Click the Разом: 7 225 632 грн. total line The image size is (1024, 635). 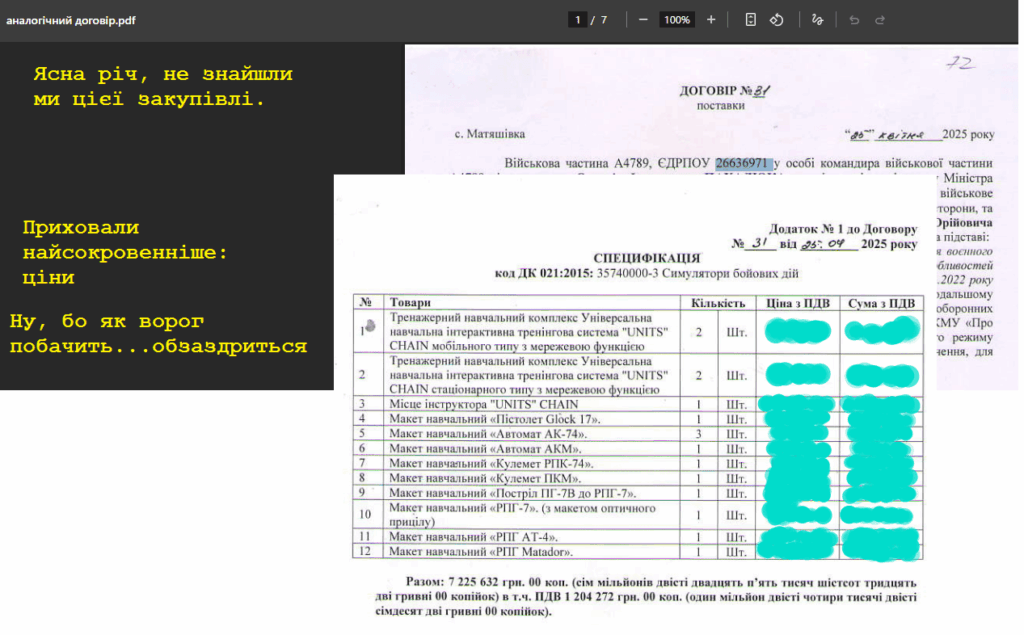645,596
